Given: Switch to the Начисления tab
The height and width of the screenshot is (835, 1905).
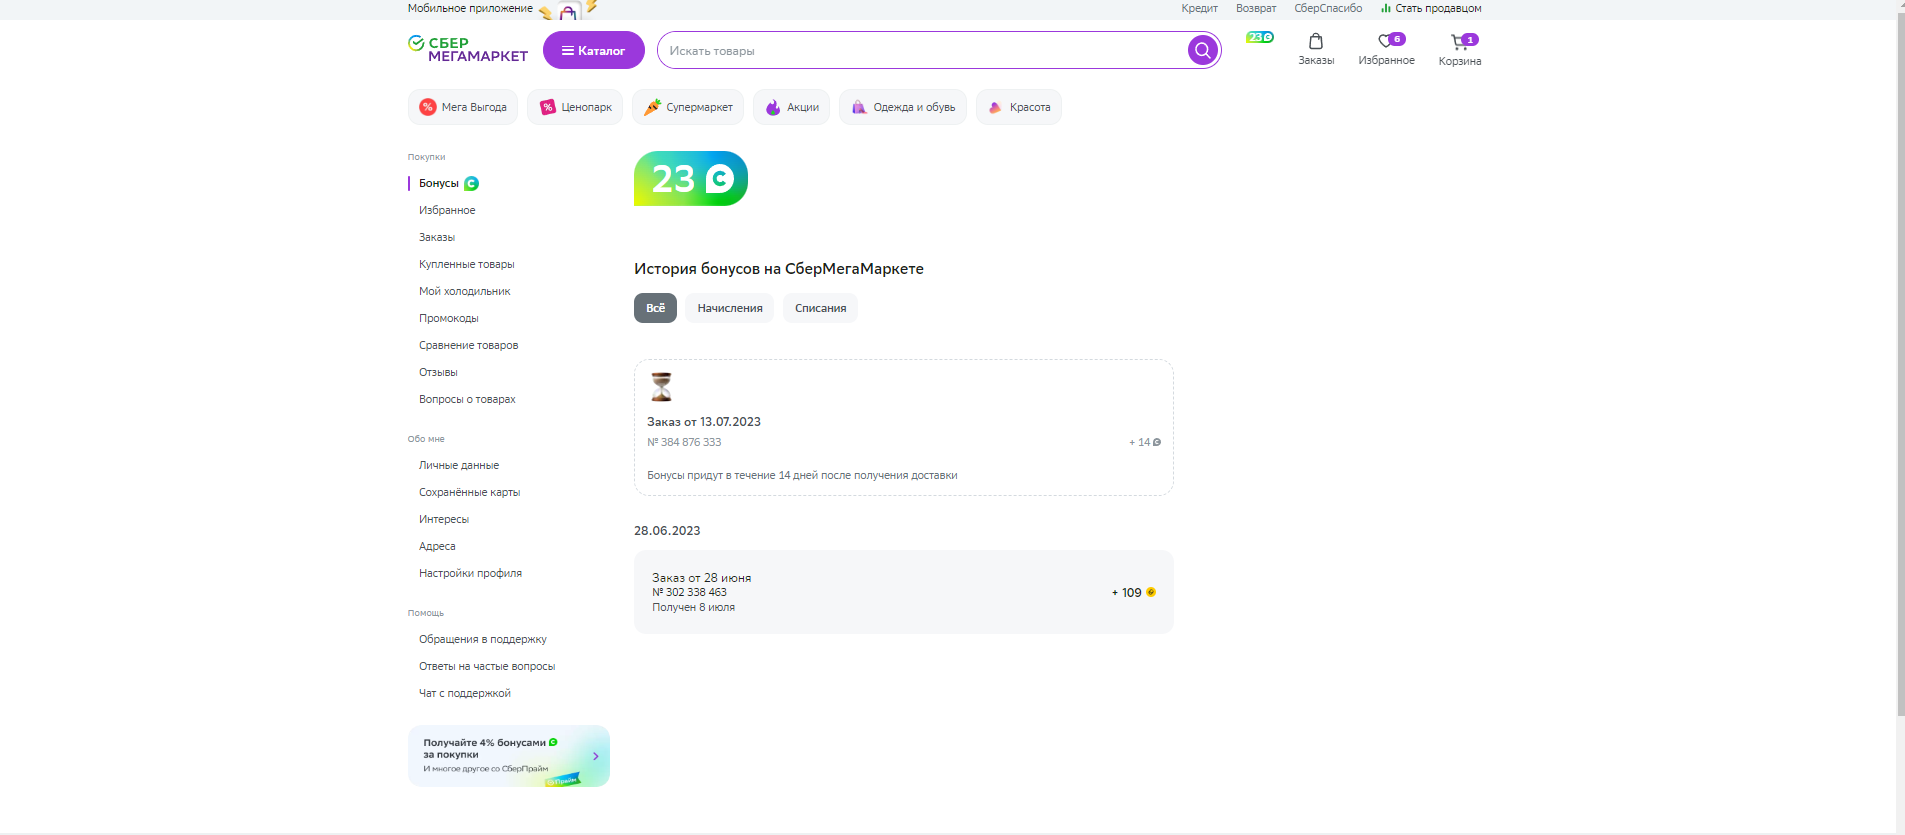Looking at the screenshot, I should 730,308.
